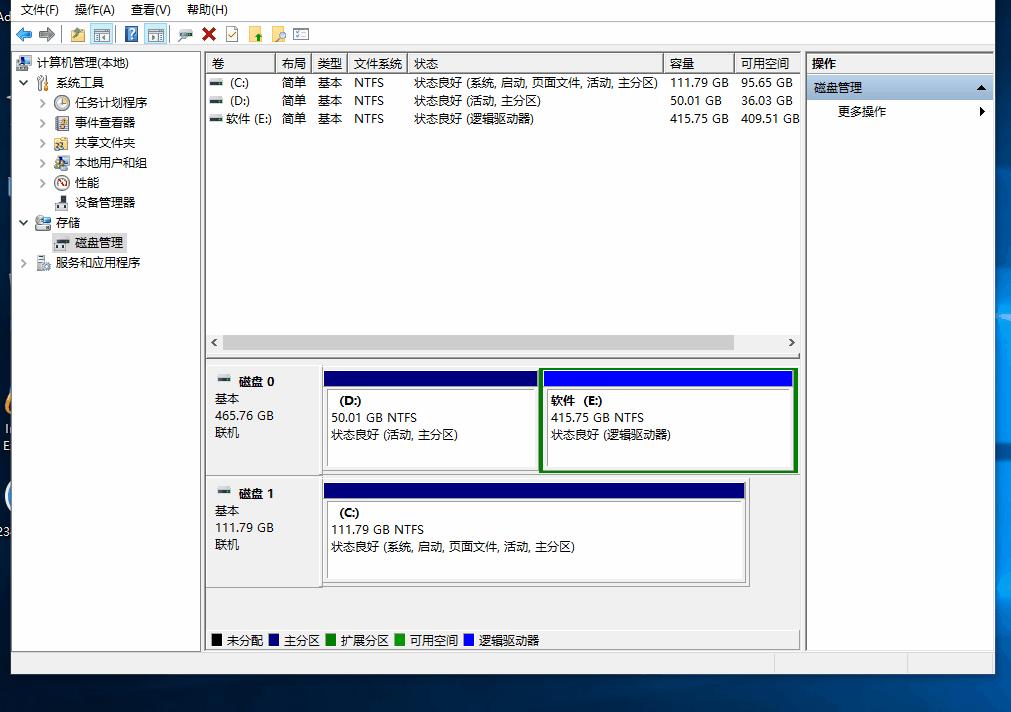Image resolution: width=1011 pixels, height=712 pixels.
Task: Click the properties toolbar icon beside Back arrows
Action: (76, 33)
